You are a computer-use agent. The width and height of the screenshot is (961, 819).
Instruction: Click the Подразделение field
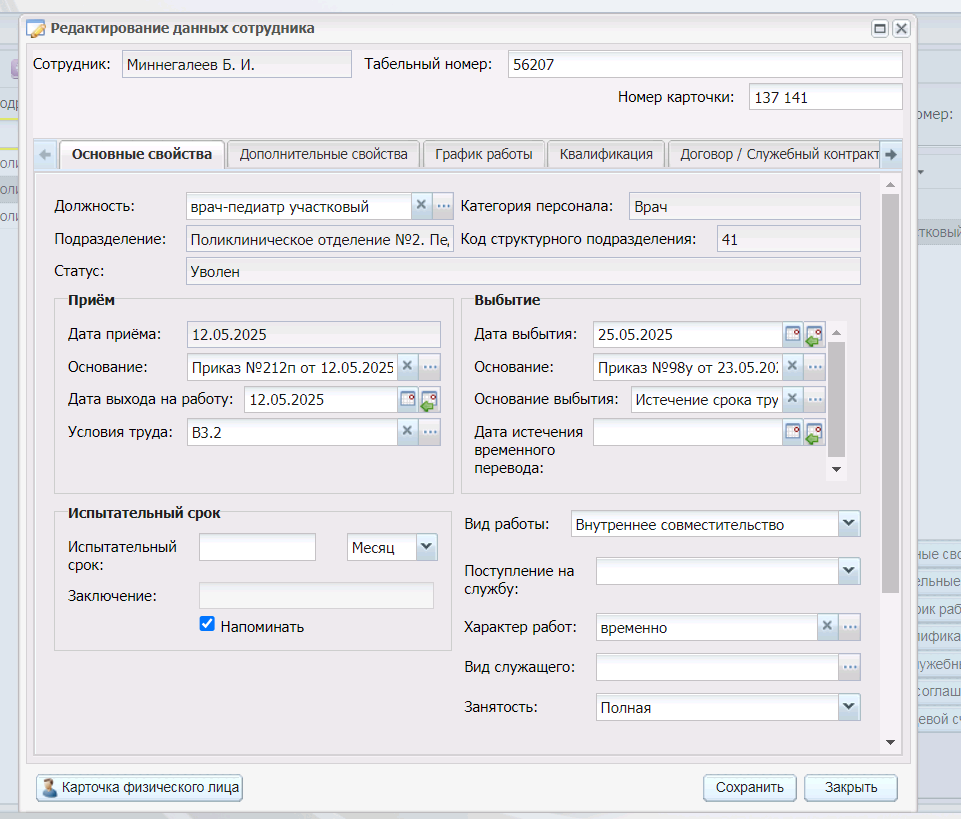click(x=320, y=239)
